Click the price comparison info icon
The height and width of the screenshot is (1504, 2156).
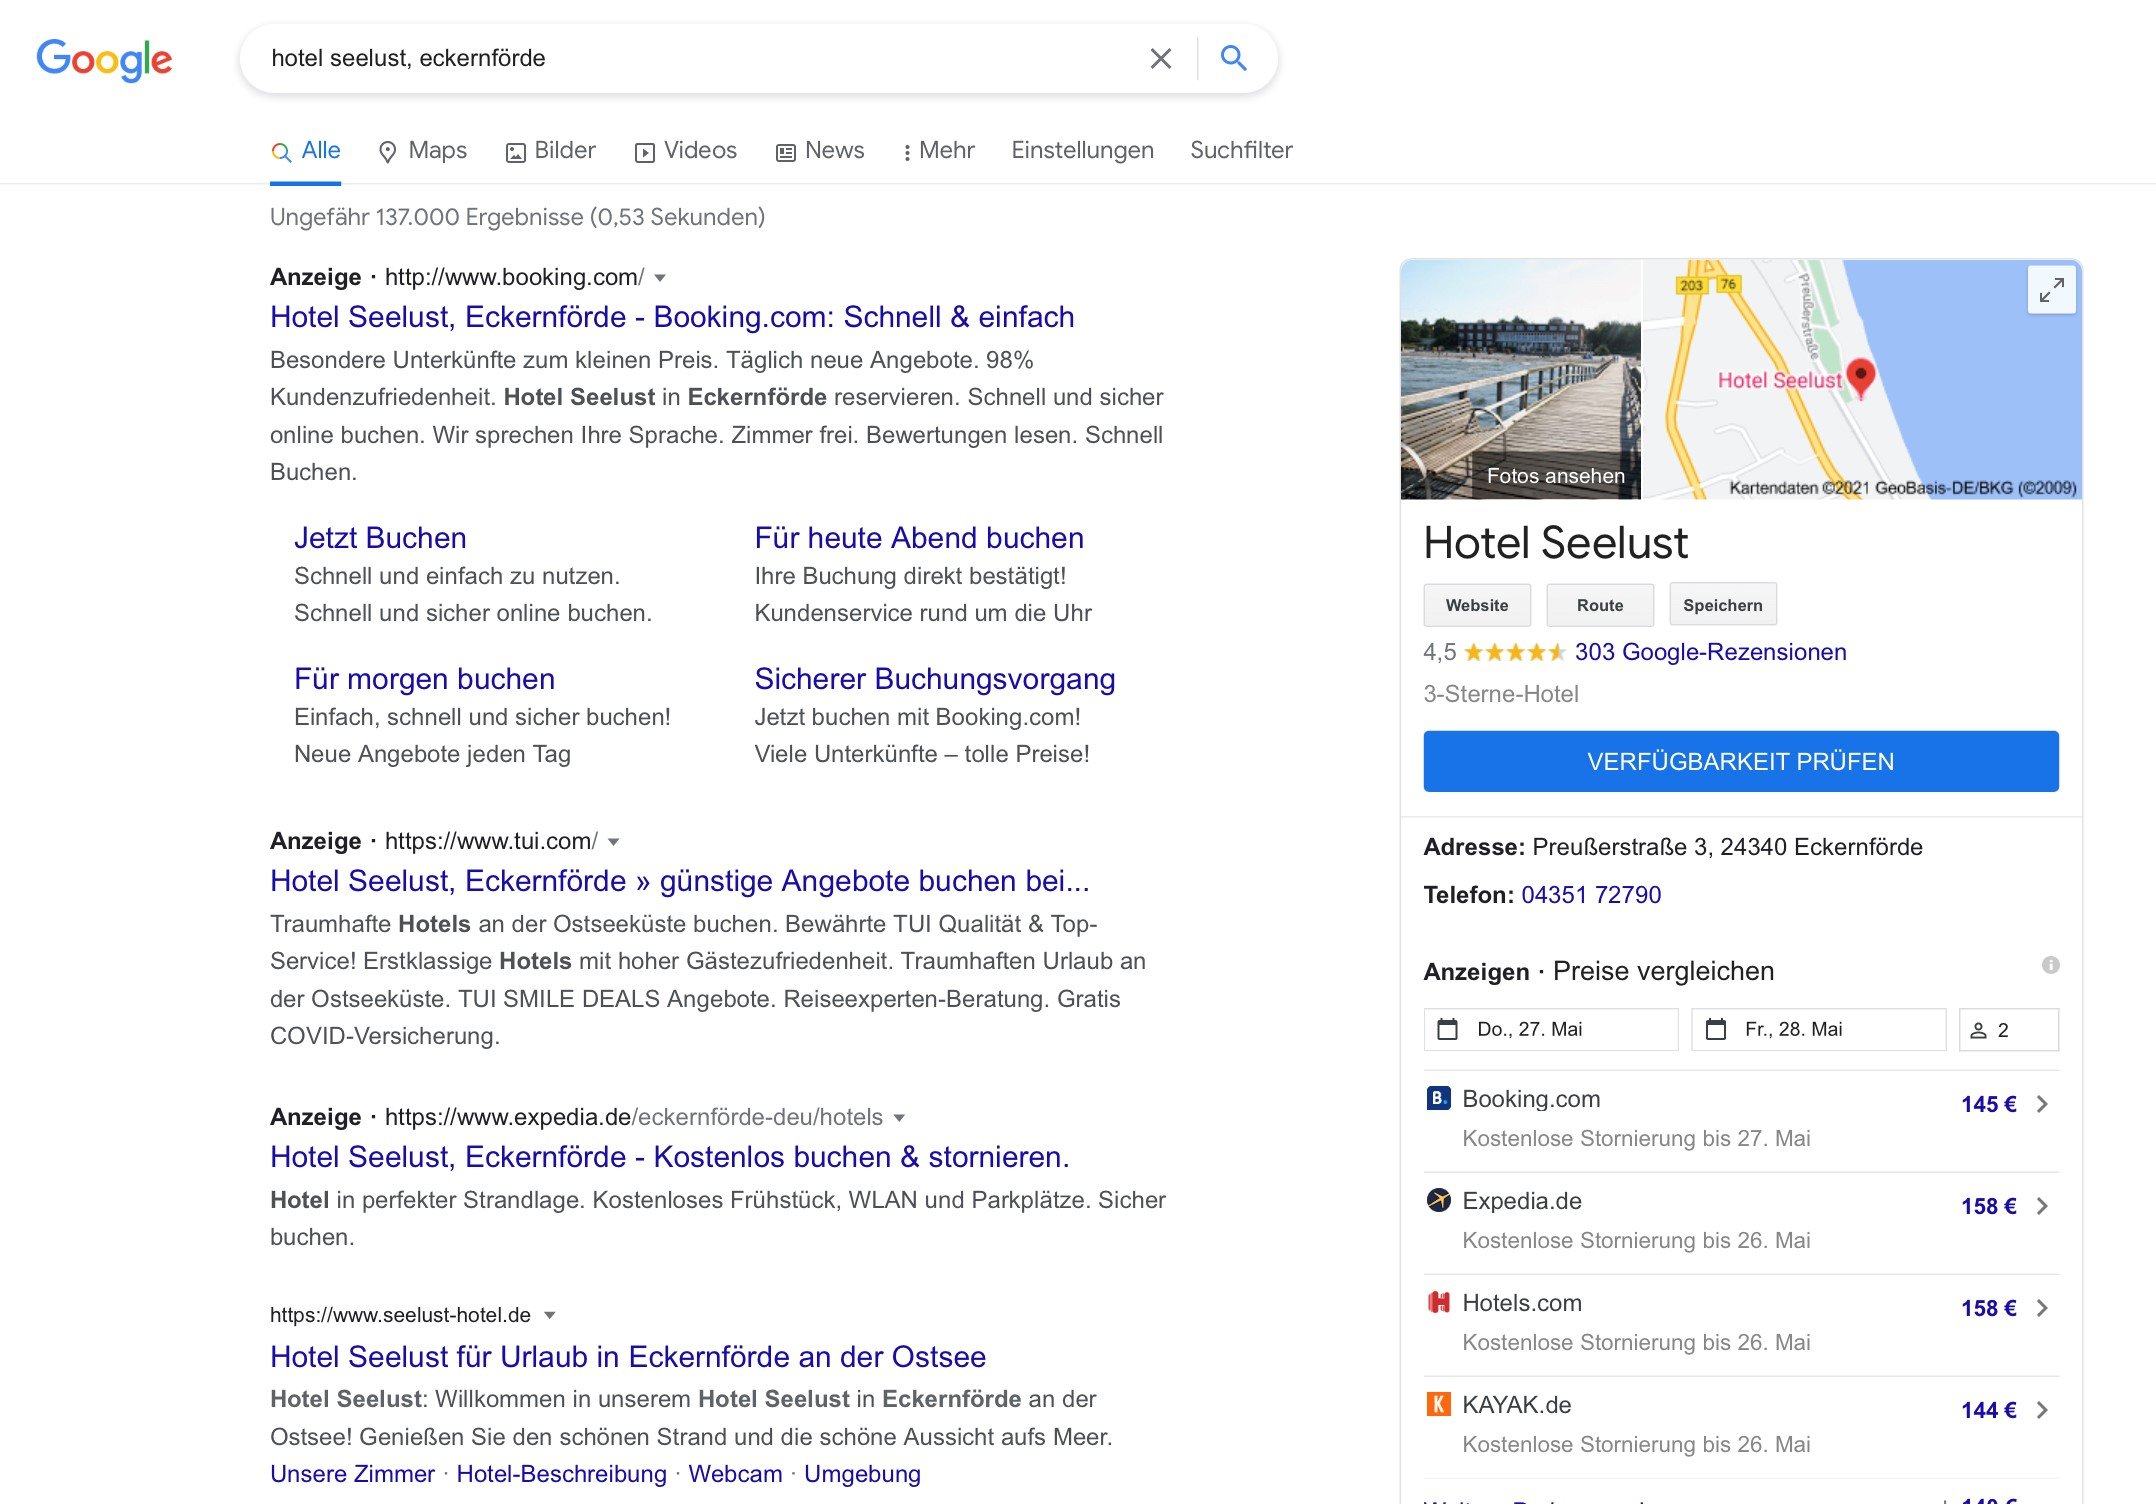(2050, 965)
